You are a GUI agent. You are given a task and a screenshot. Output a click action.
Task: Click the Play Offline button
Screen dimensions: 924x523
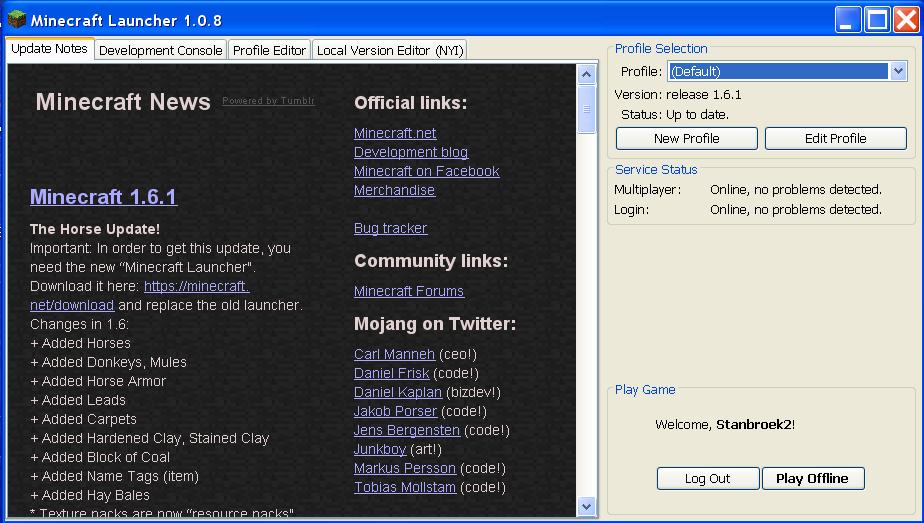pyautogui.click(x=812, y=478)
